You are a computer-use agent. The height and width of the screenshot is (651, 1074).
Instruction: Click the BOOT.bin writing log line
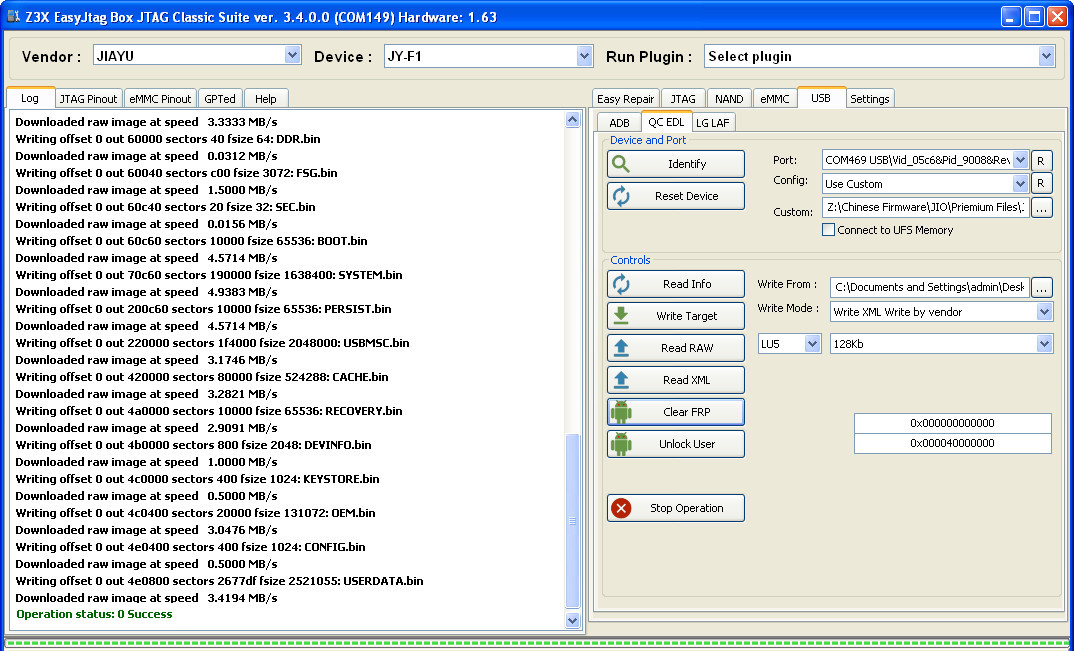192,241
